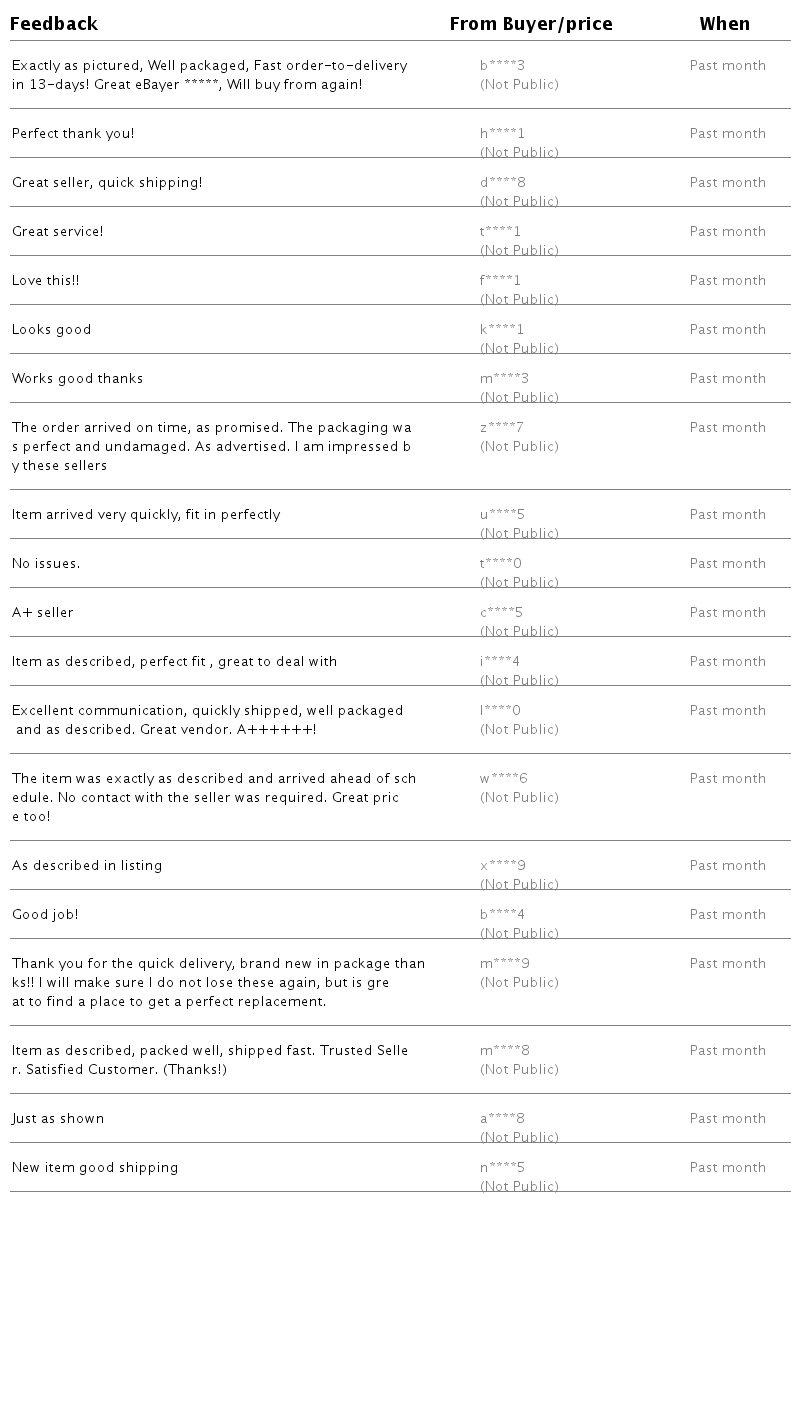
Task: Click buyer z****7 username
Action: pyautogui.click(x=502, y=428)
